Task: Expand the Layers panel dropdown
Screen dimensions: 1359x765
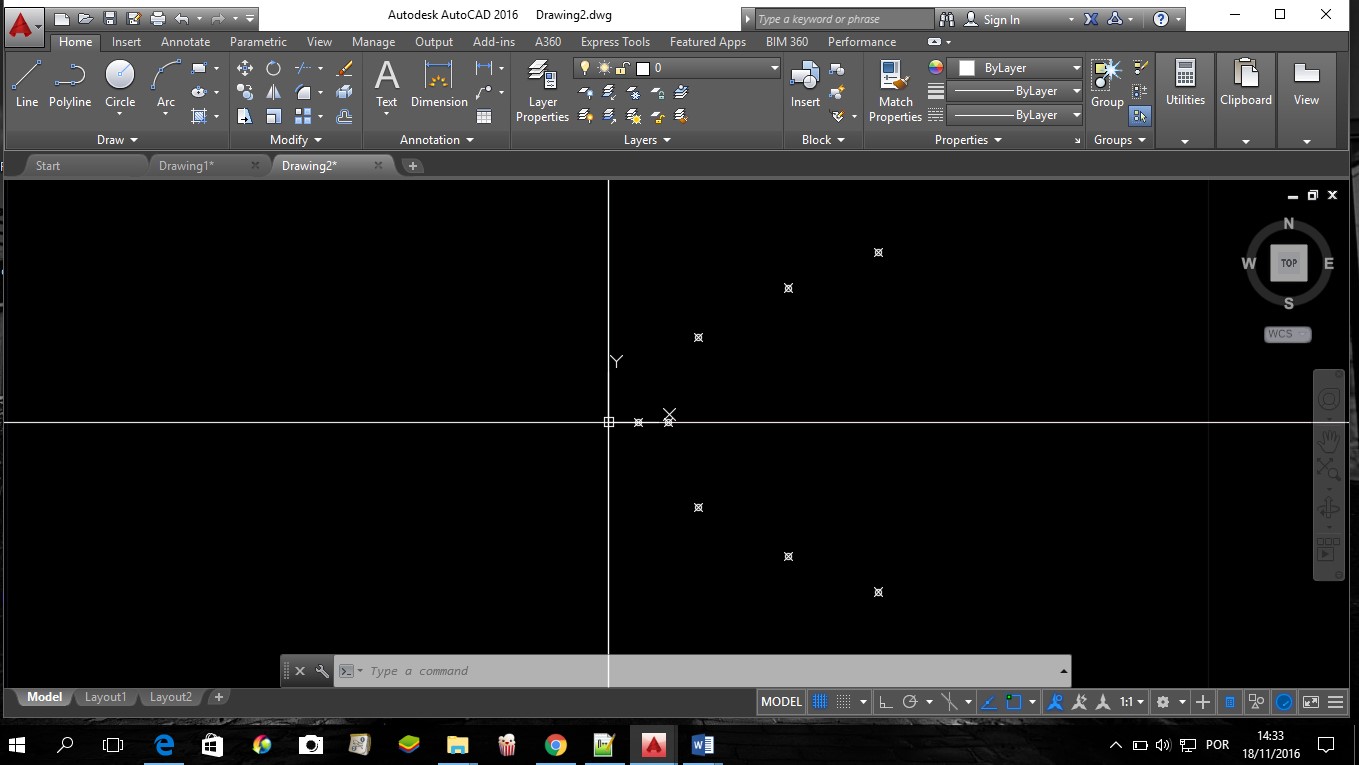Action: click(647, 140)
